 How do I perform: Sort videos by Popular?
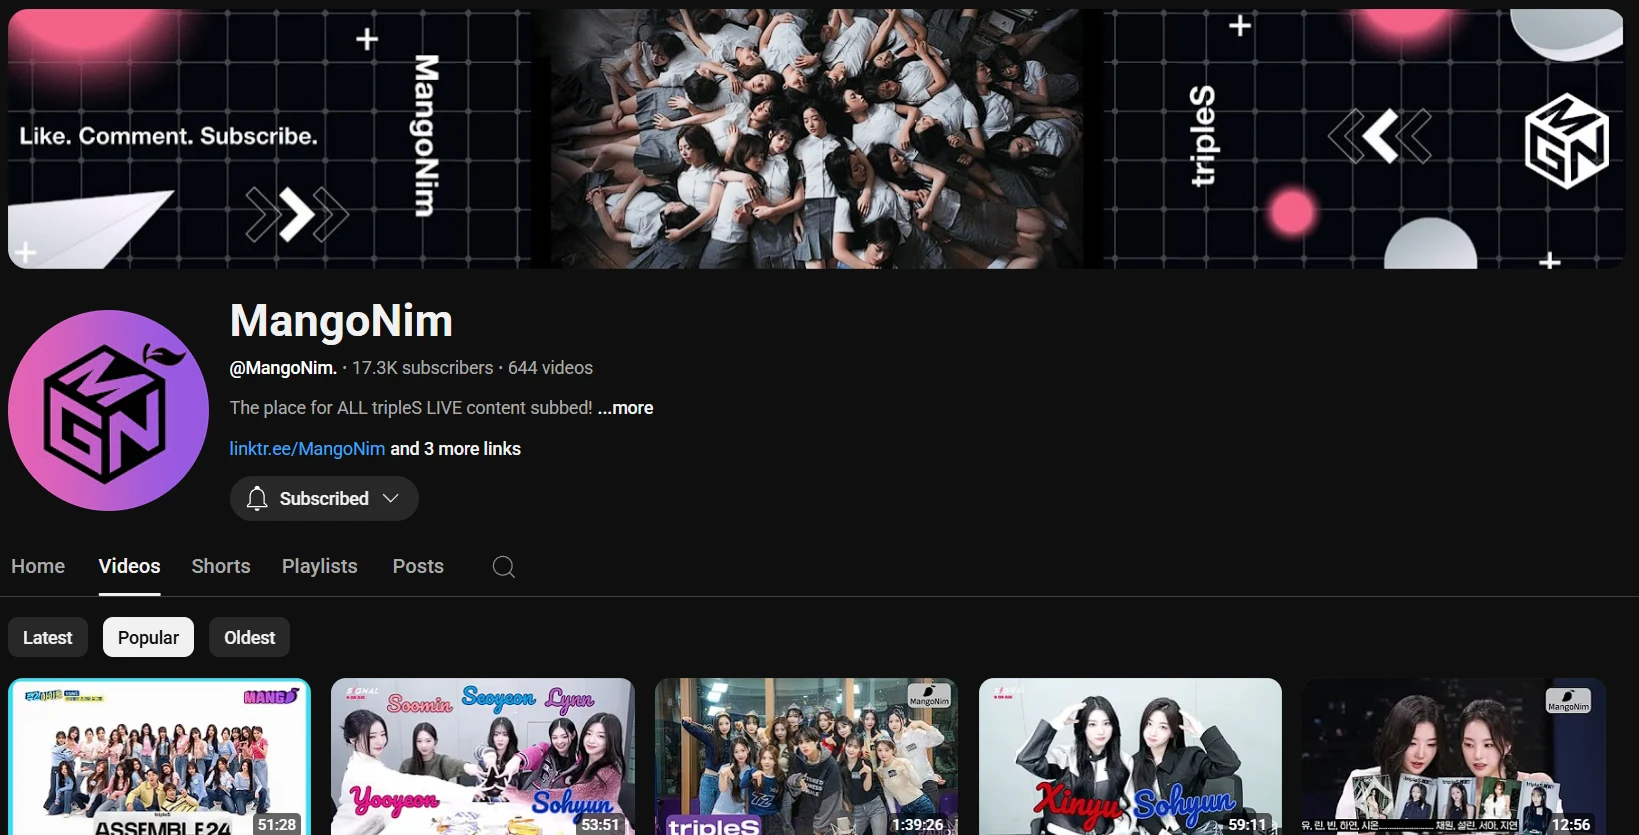tap(148, 637)
